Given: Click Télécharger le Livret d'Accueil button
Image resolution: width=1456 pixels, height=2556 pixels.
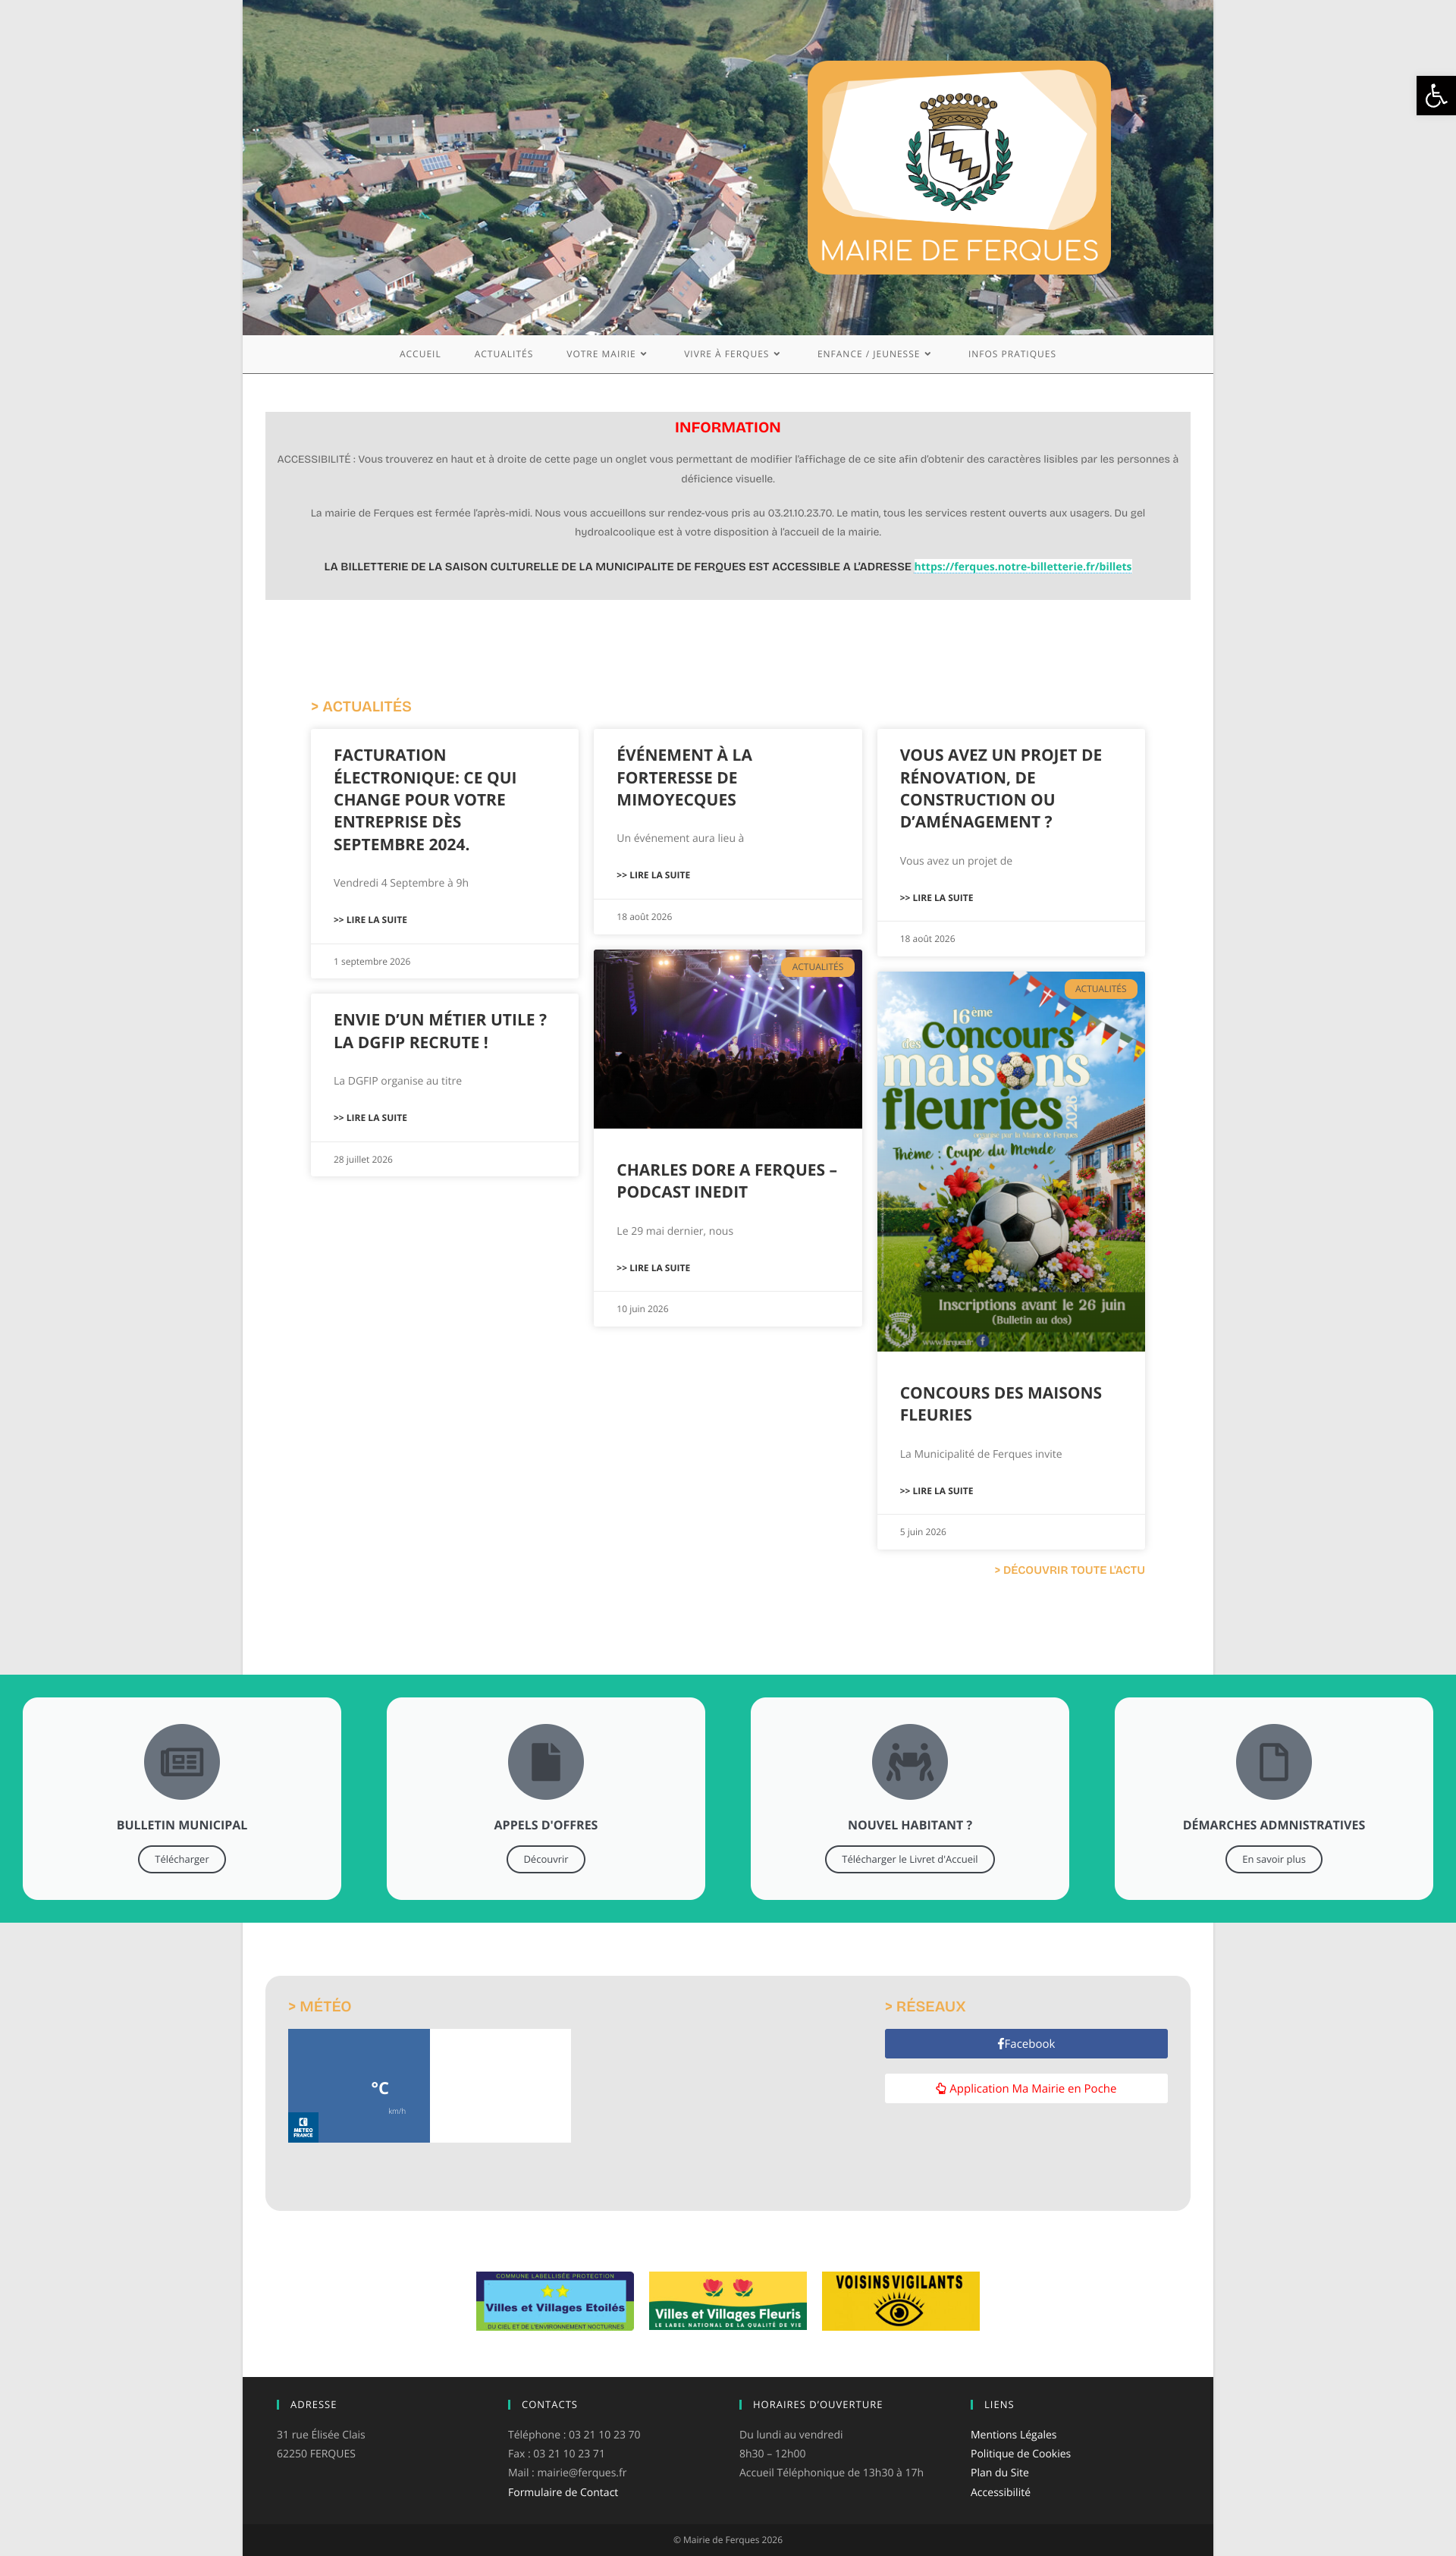Looking at the screenshot, I should [910, 1859].
